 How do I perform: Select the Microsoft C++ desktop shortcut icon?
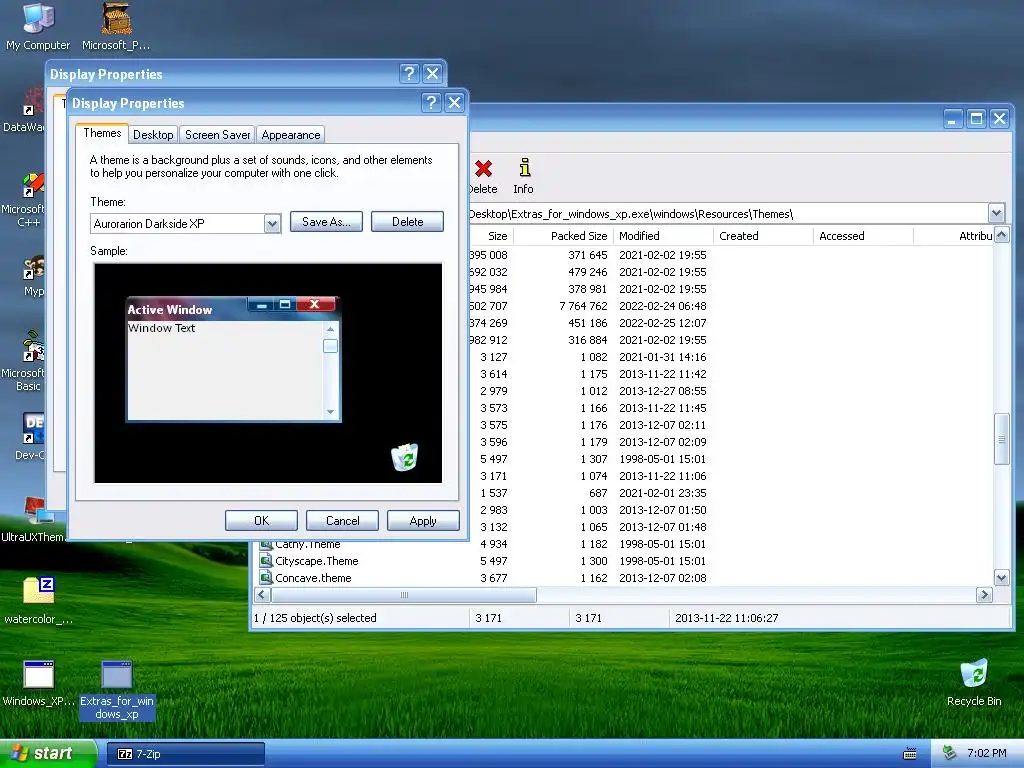tap(31, 185)
